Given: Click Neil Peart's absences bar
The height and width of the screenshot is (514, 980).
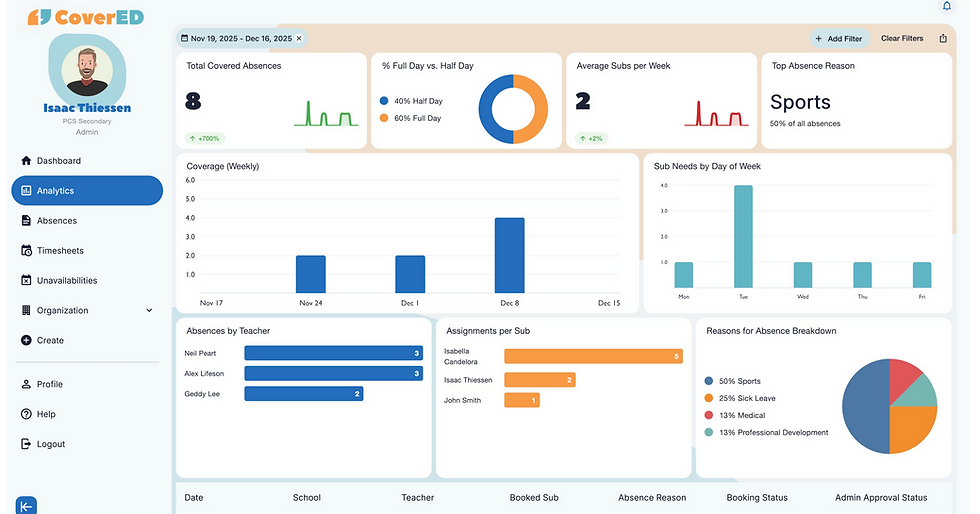Looking at the screenshot, I should pos(334,353).
